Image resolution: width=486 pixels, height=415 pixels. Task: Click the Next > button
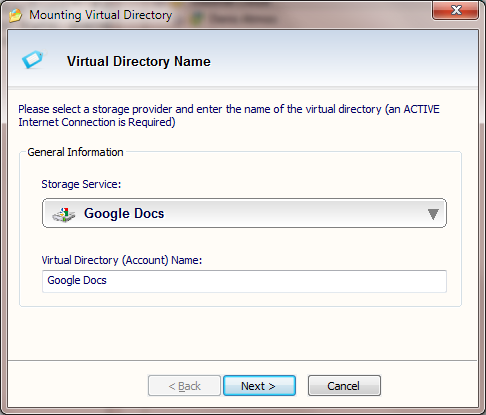(259, 386)
